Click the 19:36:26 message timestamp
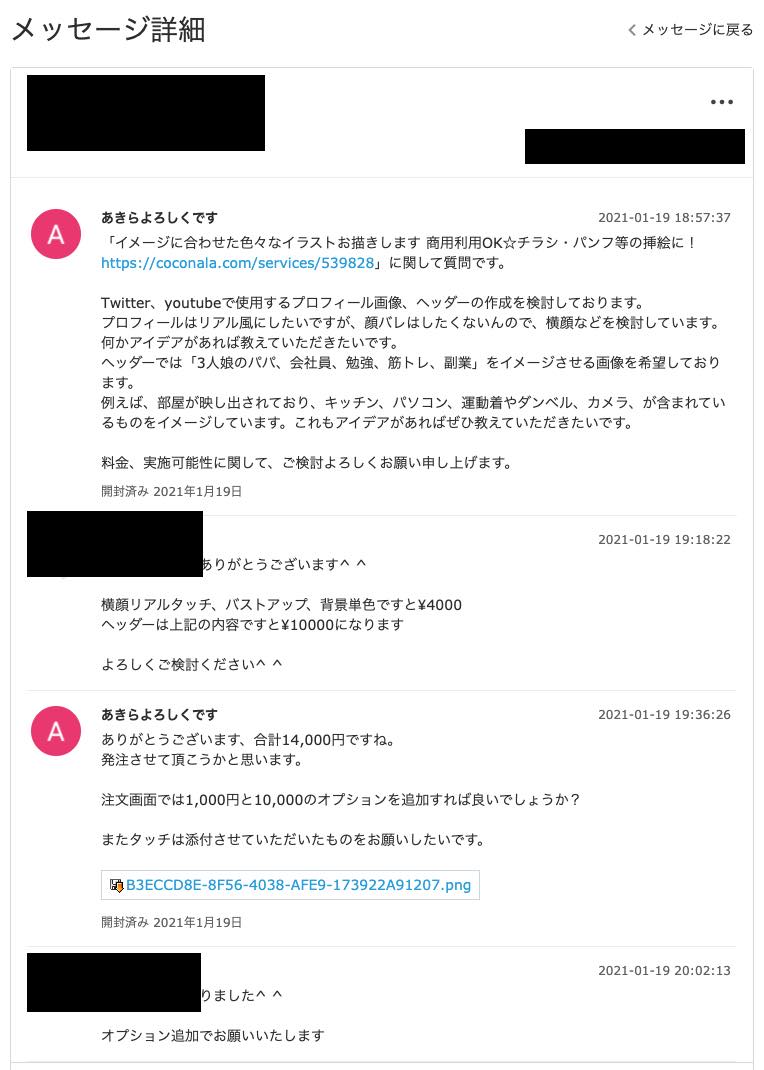 point(664,714)
